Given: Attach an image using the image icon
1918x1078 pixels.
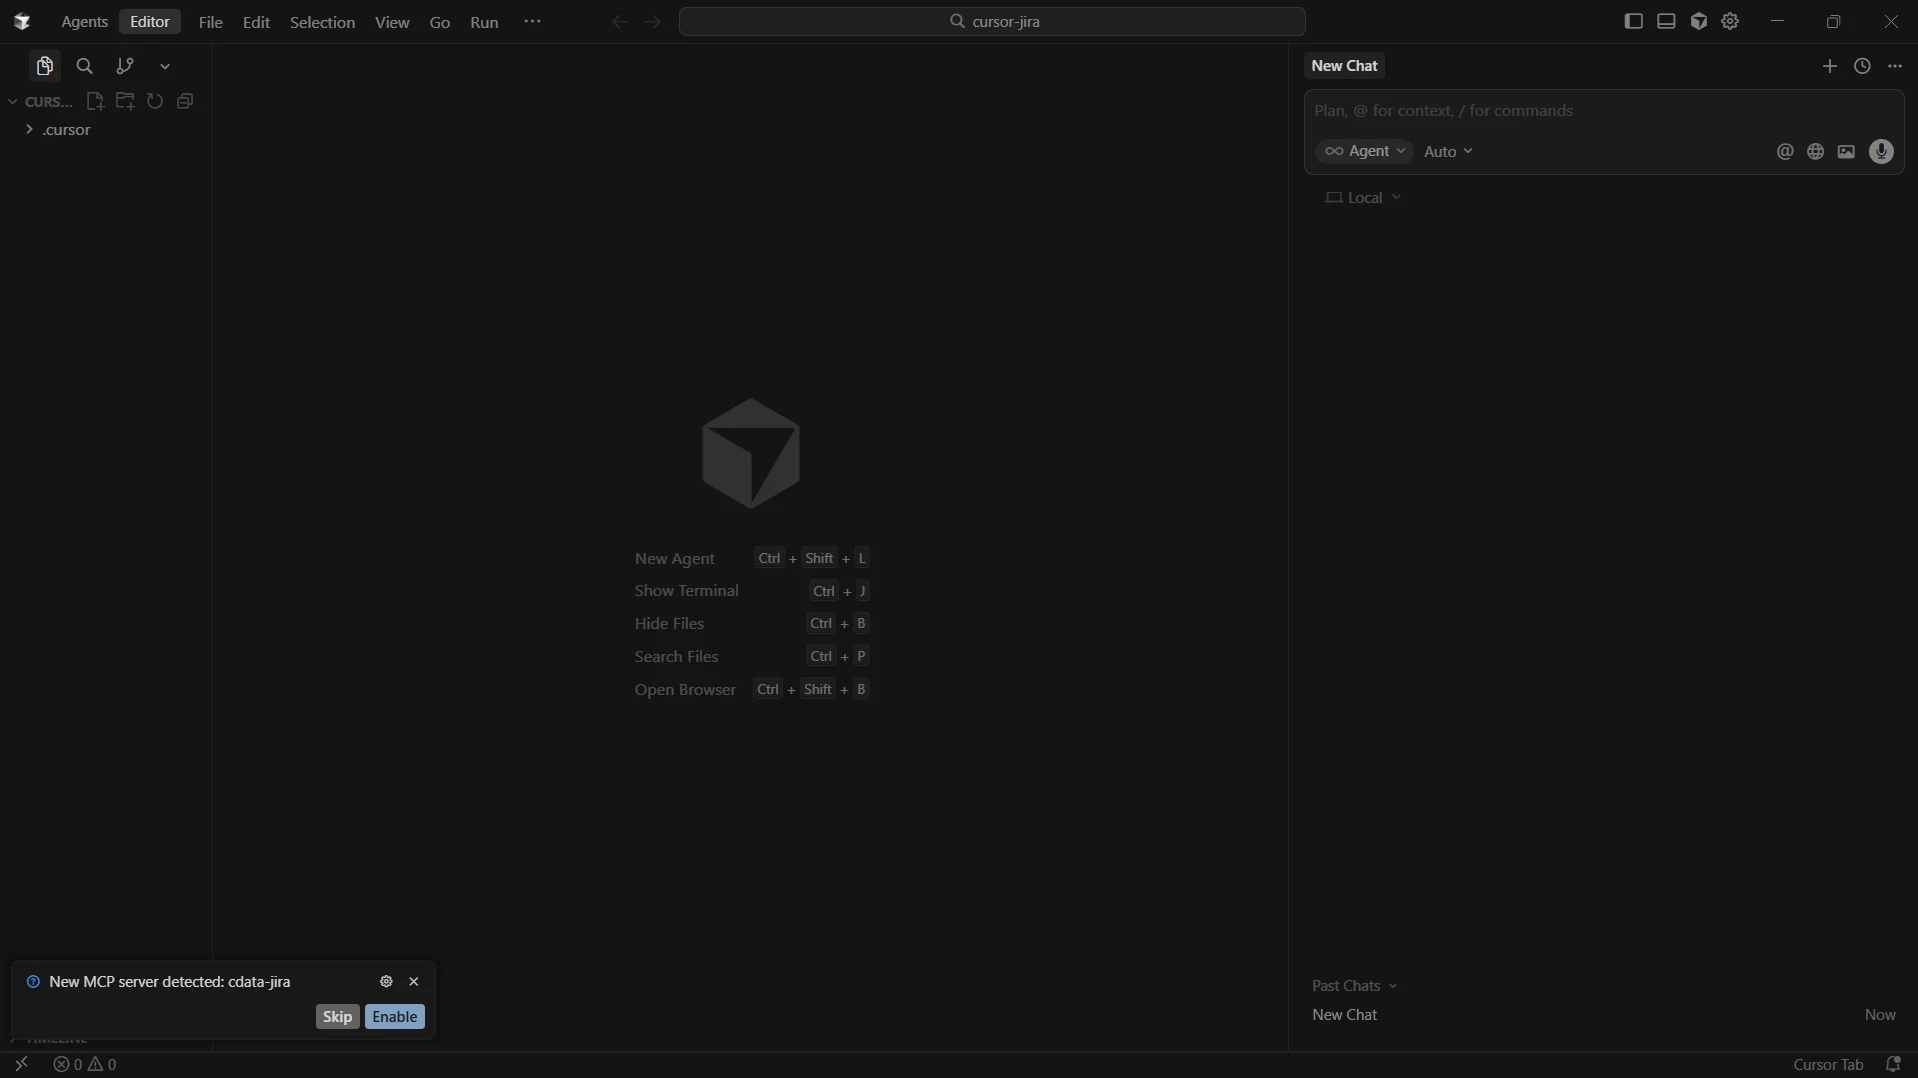Looking at the screenshot, I should coord(1846,152).
